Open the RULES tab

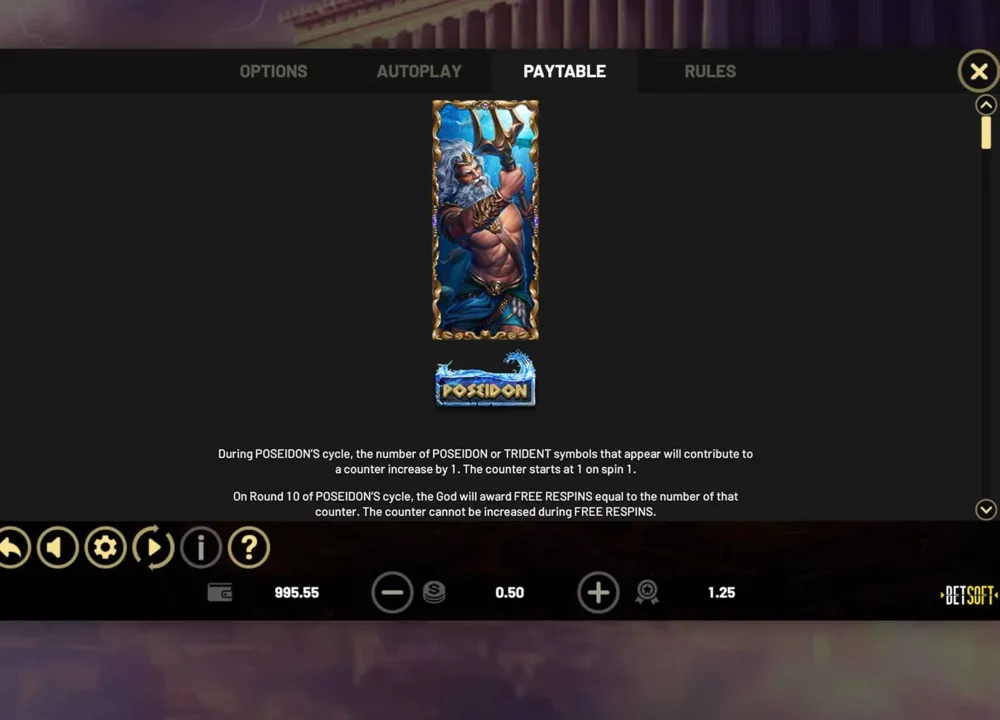(710, 71)
